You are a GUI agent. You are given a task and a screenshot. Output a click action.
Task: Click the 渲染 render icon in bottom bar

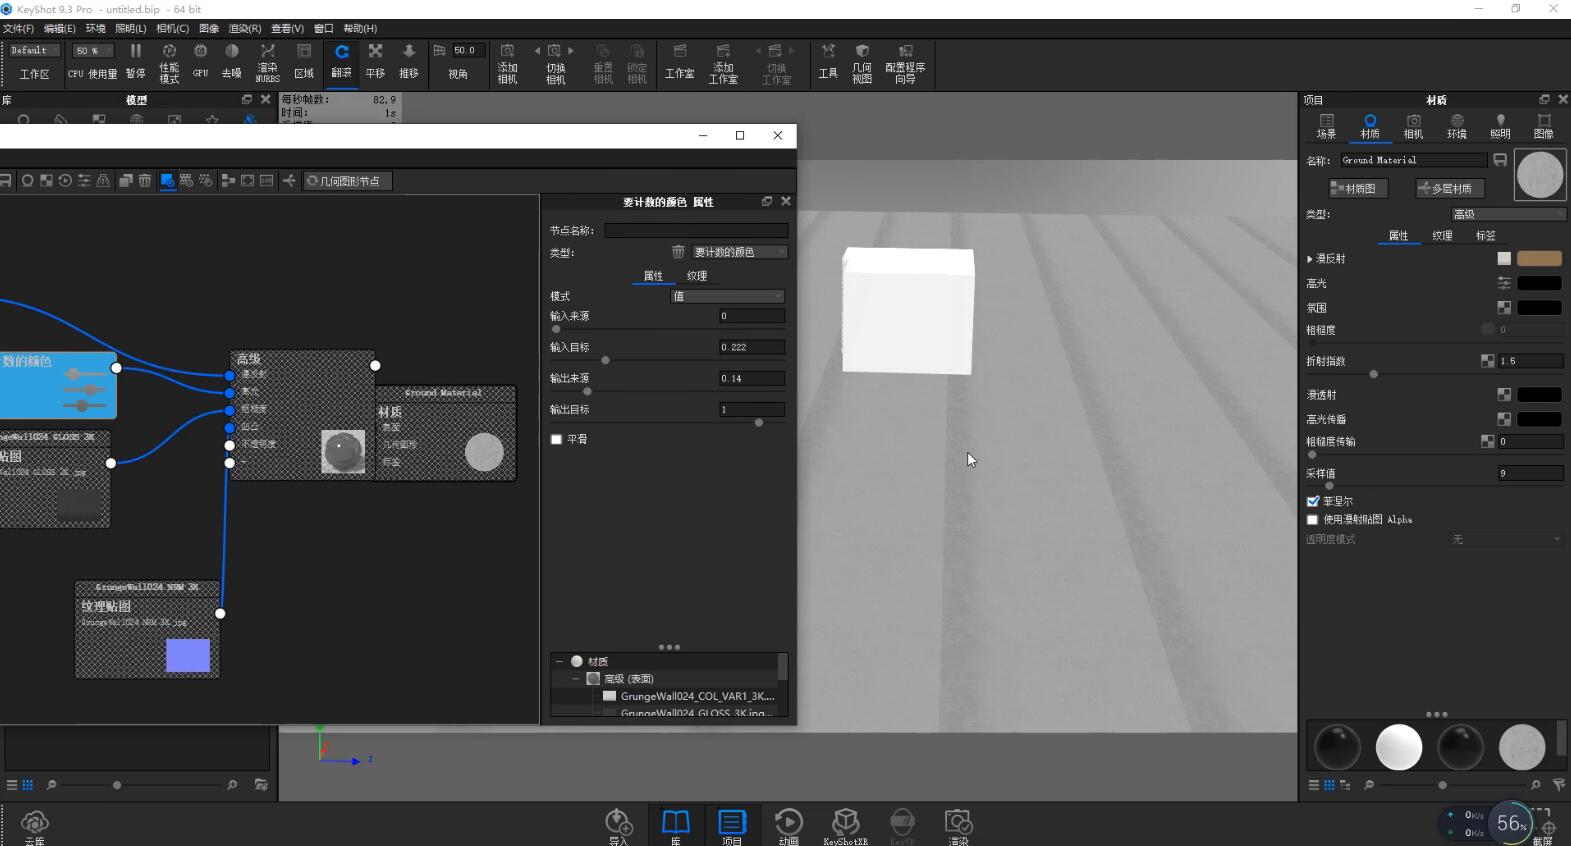click(x=958, y=822)
